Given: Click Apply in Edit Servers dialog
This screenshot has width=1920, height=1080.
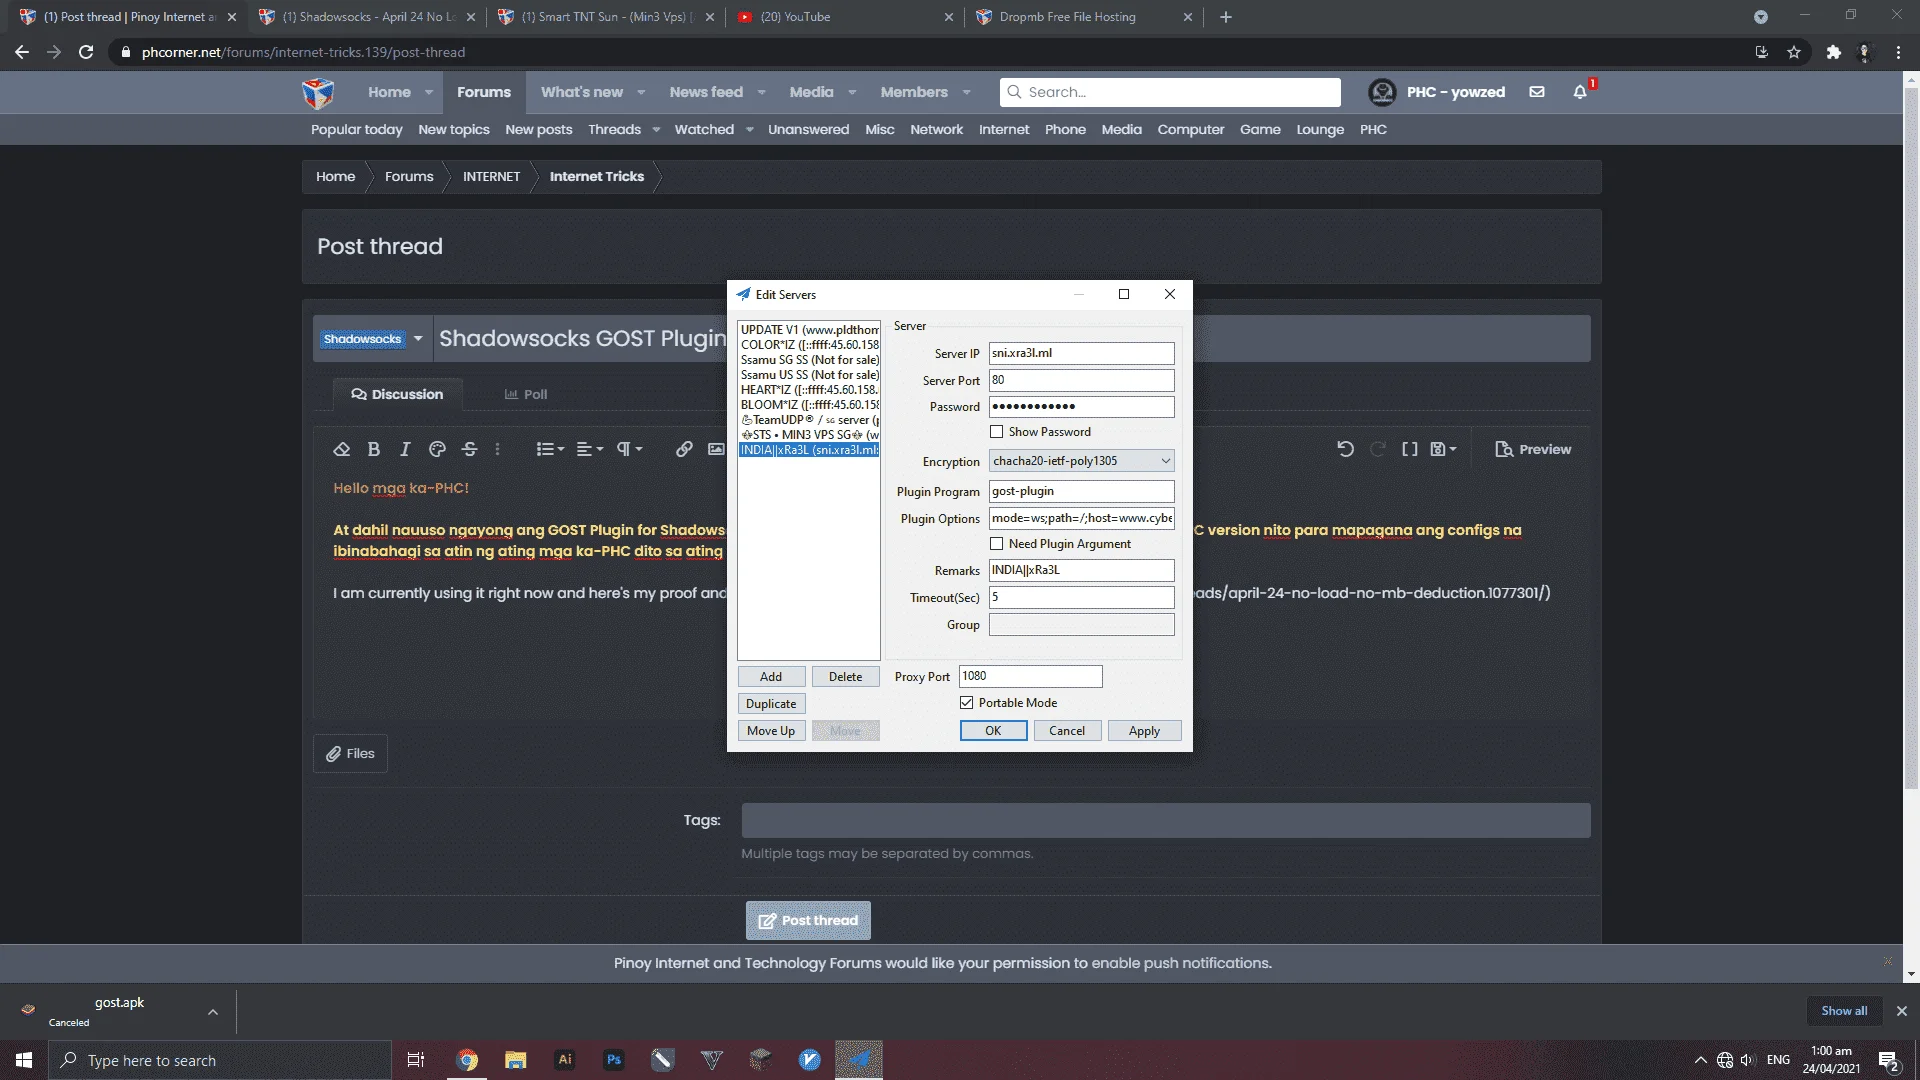Looking at the screenshot, I should [1144, 731].
